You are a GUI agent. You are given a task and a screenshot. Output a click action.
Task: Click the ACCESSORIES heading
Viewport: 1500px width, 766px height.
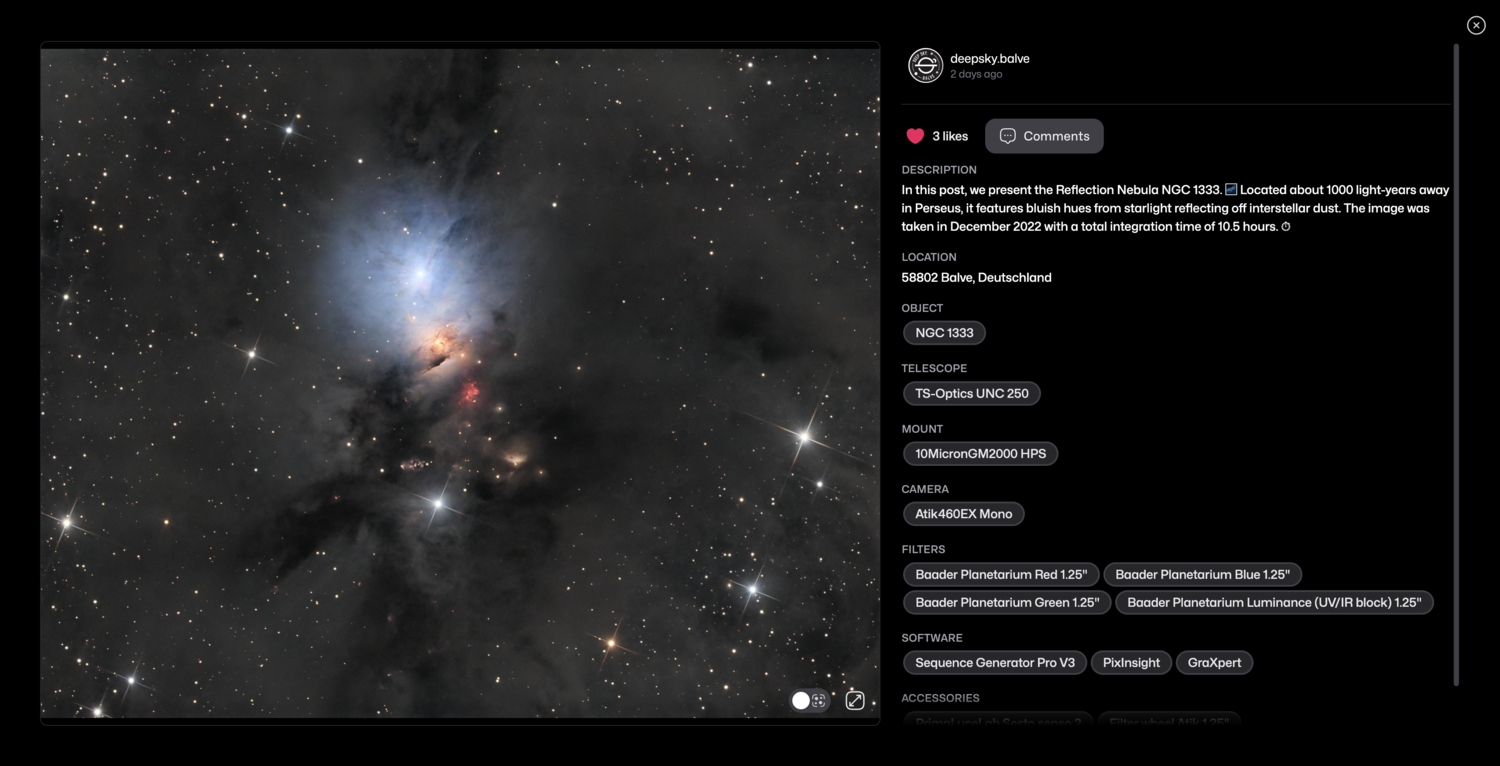click(940, 698)
